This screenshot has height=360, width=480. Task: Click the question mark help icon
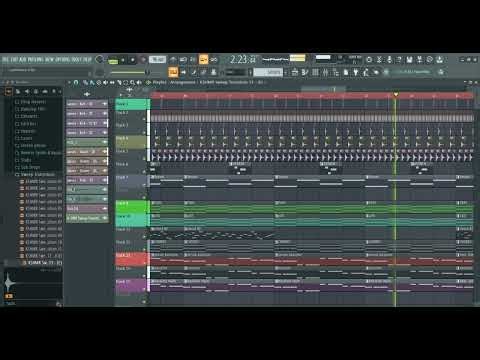399,60
